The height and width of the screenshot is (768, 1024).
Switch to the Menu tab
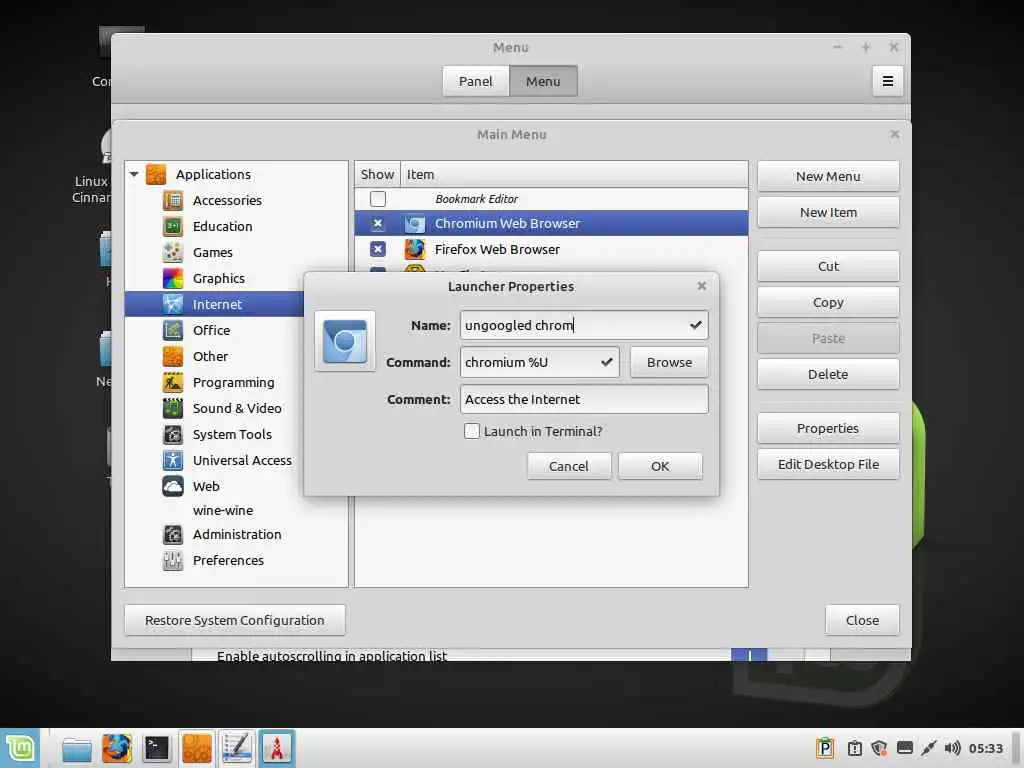click(x=543, y=81)
